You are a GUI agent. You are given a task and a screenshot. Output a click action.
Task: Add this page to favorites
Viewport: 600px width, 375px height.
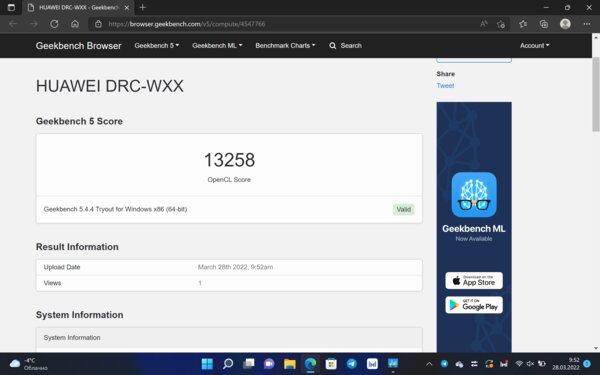(501, 24)
